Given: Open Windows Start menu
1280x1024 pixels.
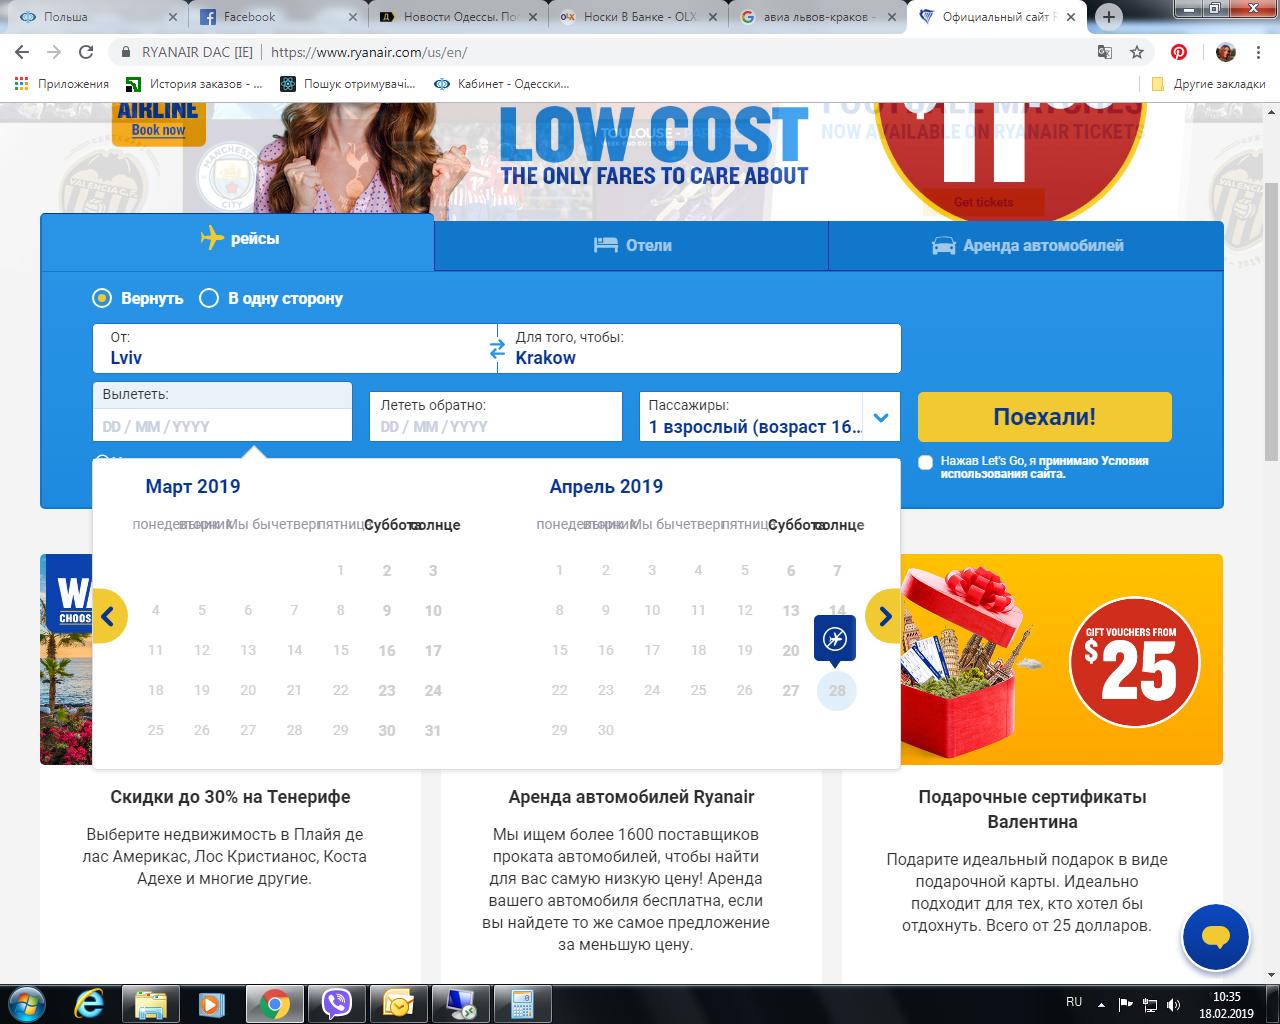Looking at the screenshot, I should 27,1003.
